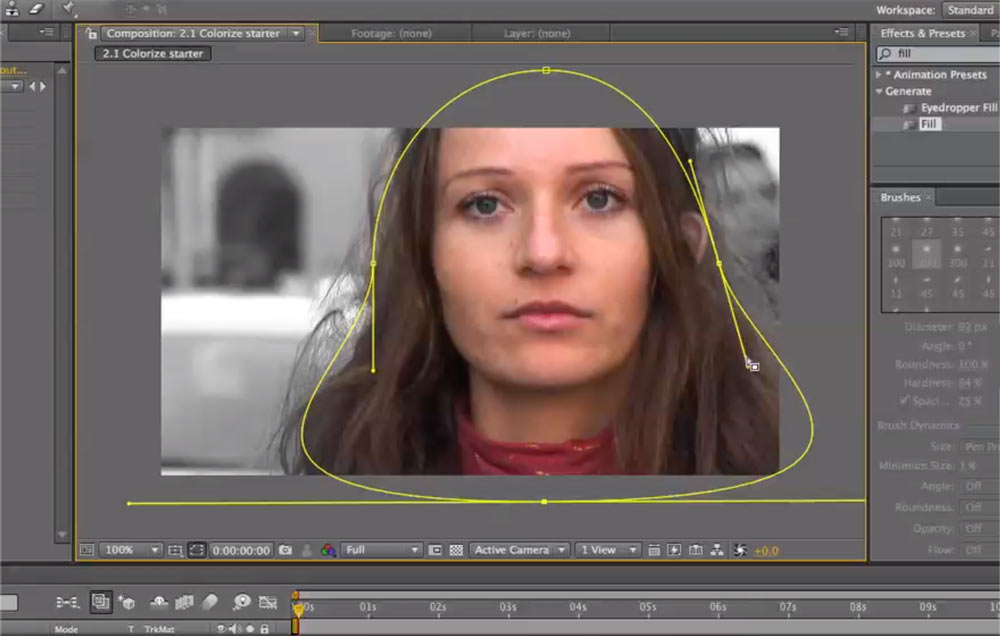The image size is (1000, 636).
Task: Open the Active Camera view dropdown
Action: pos(518,550)
